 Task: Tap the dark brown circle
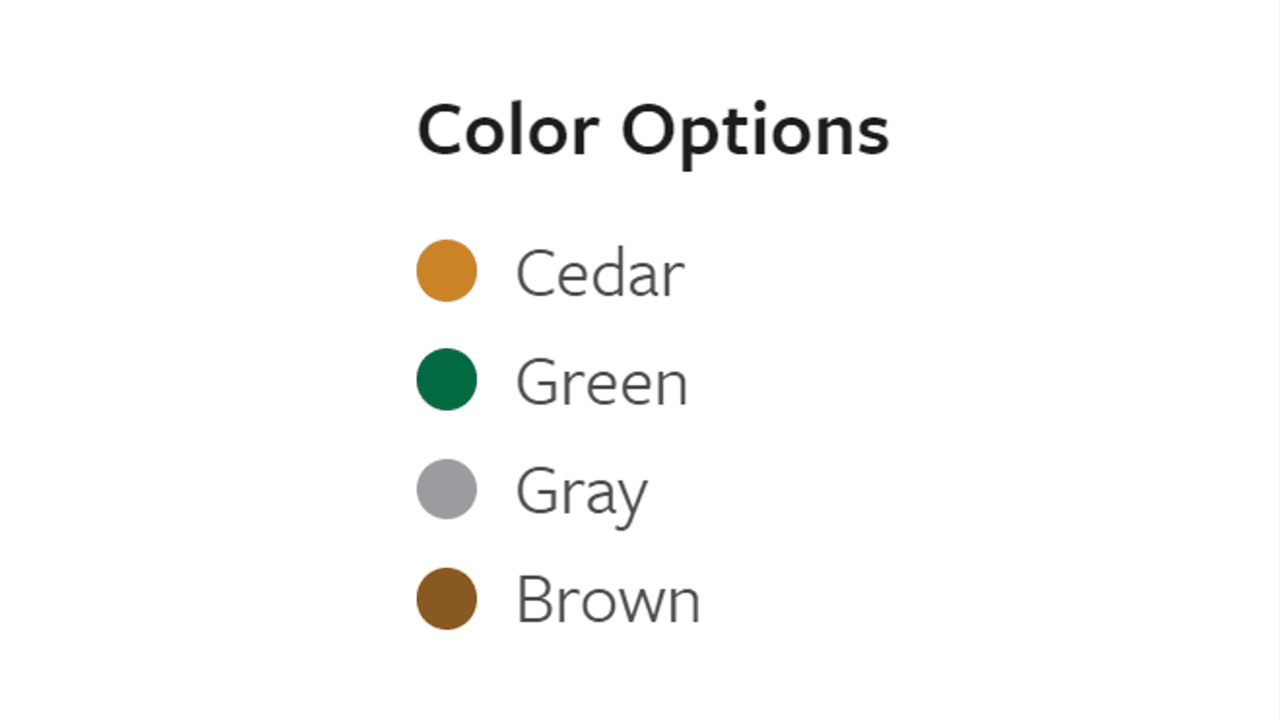(446, 599)
